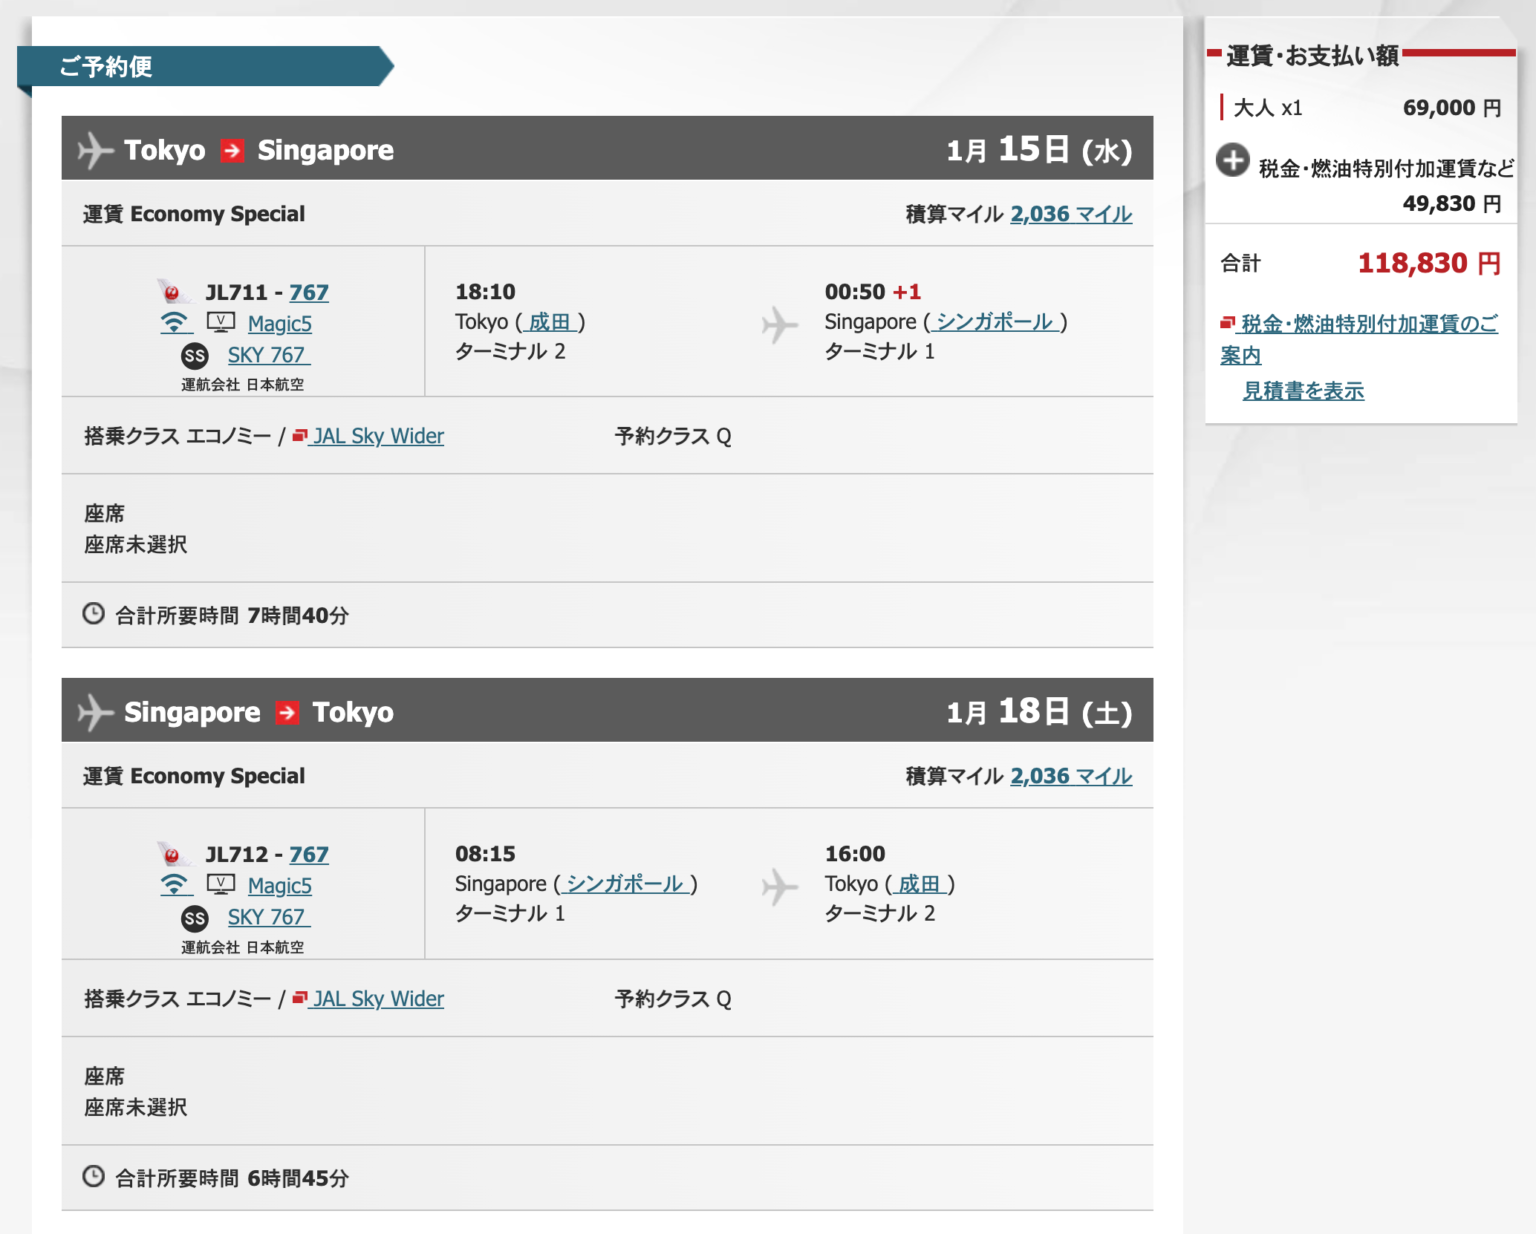This screenshot has height=1234, width=1536.
Task: Open JAL Sky Wider link on return flight
Action: (x=377, y=999)
